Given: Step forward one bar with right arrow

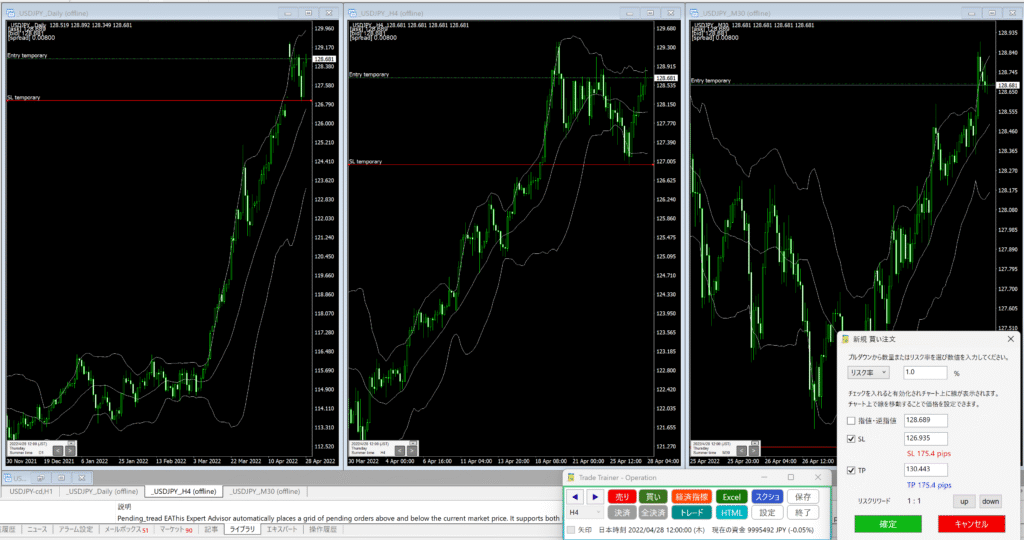Looking at the screenshot, I should [595, 497].
